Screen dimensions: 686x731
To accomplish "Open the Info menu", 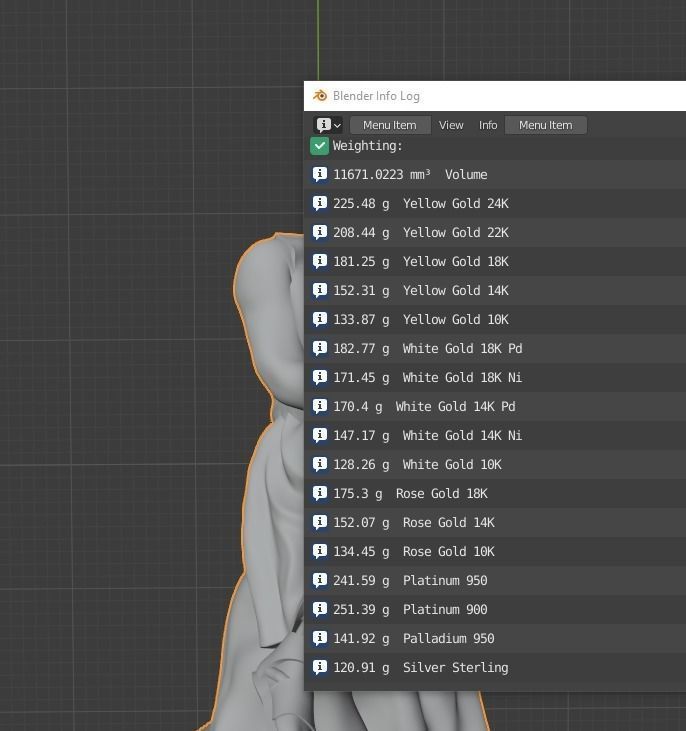I will pyautogui.click(x=488, y=125).
